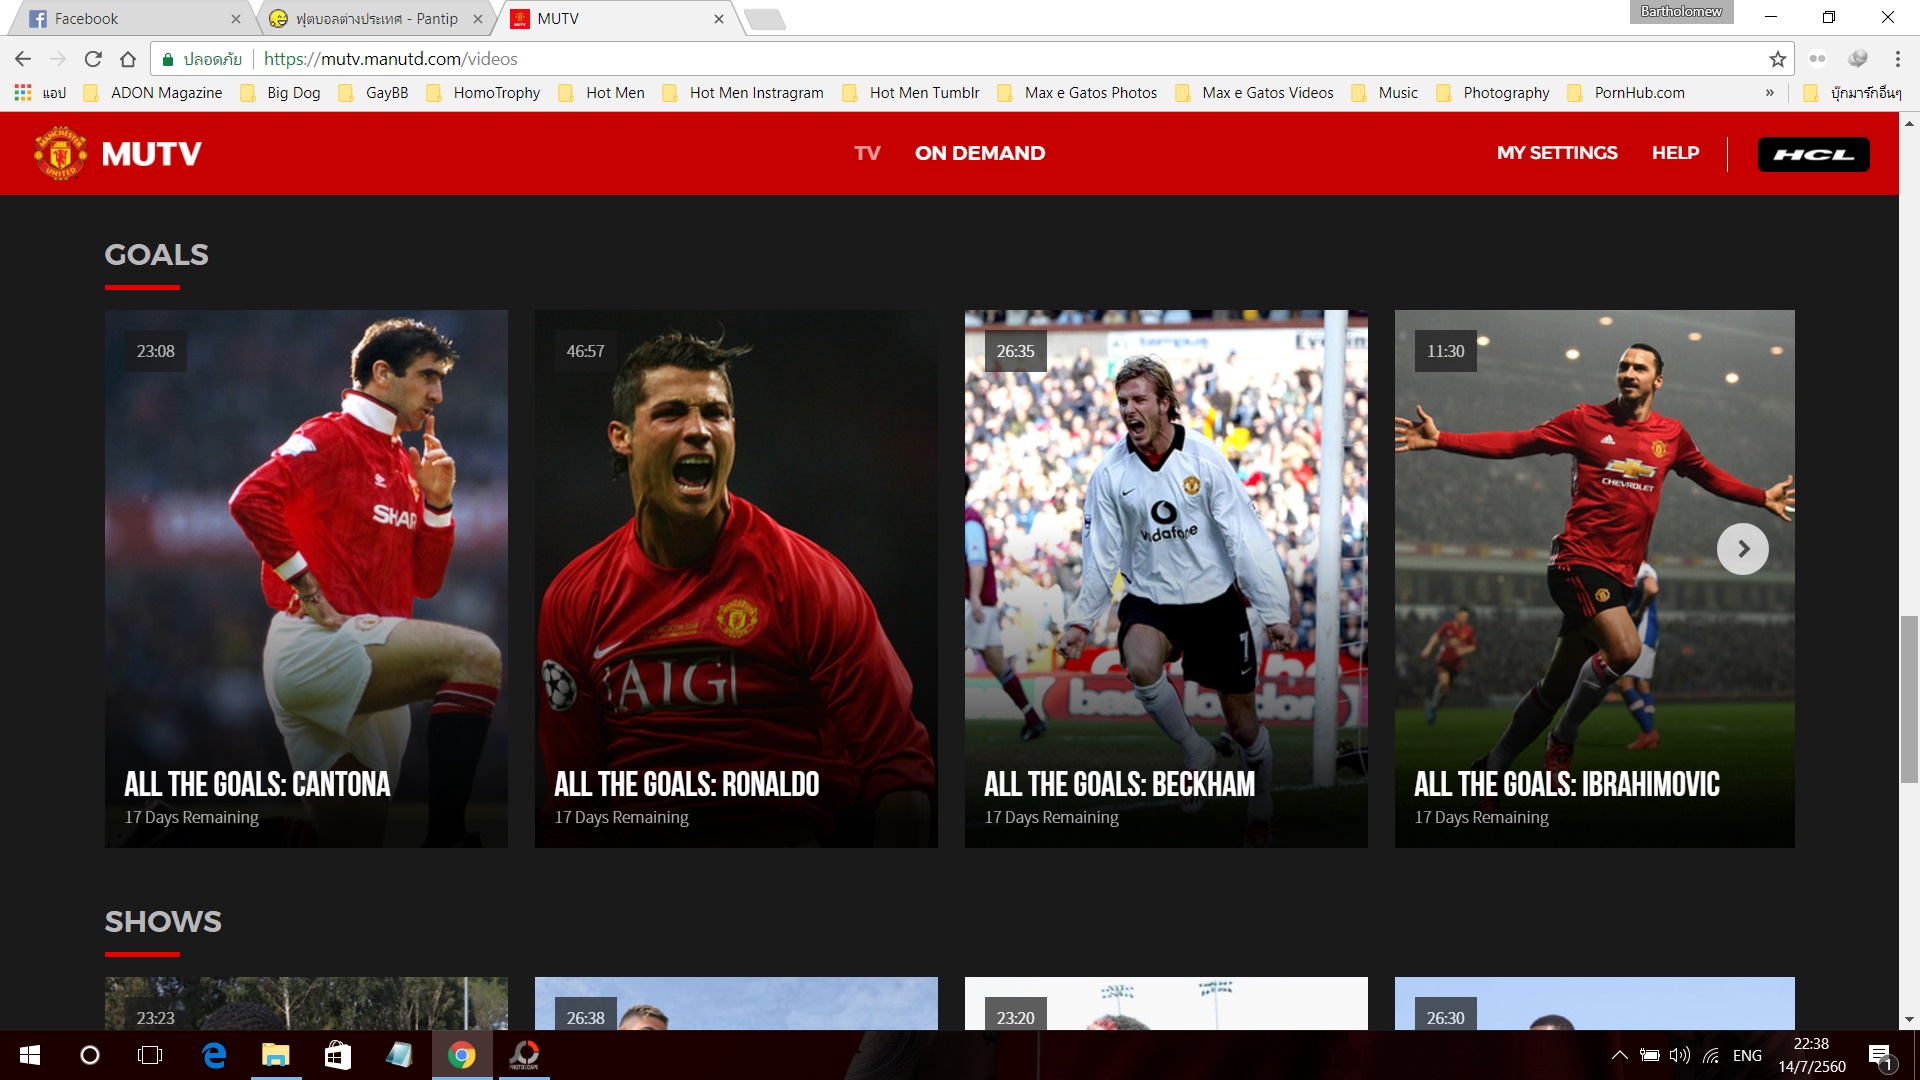
Task: Open Max e Gatos Videos bookmark folder
Action: click(1255, 92)
